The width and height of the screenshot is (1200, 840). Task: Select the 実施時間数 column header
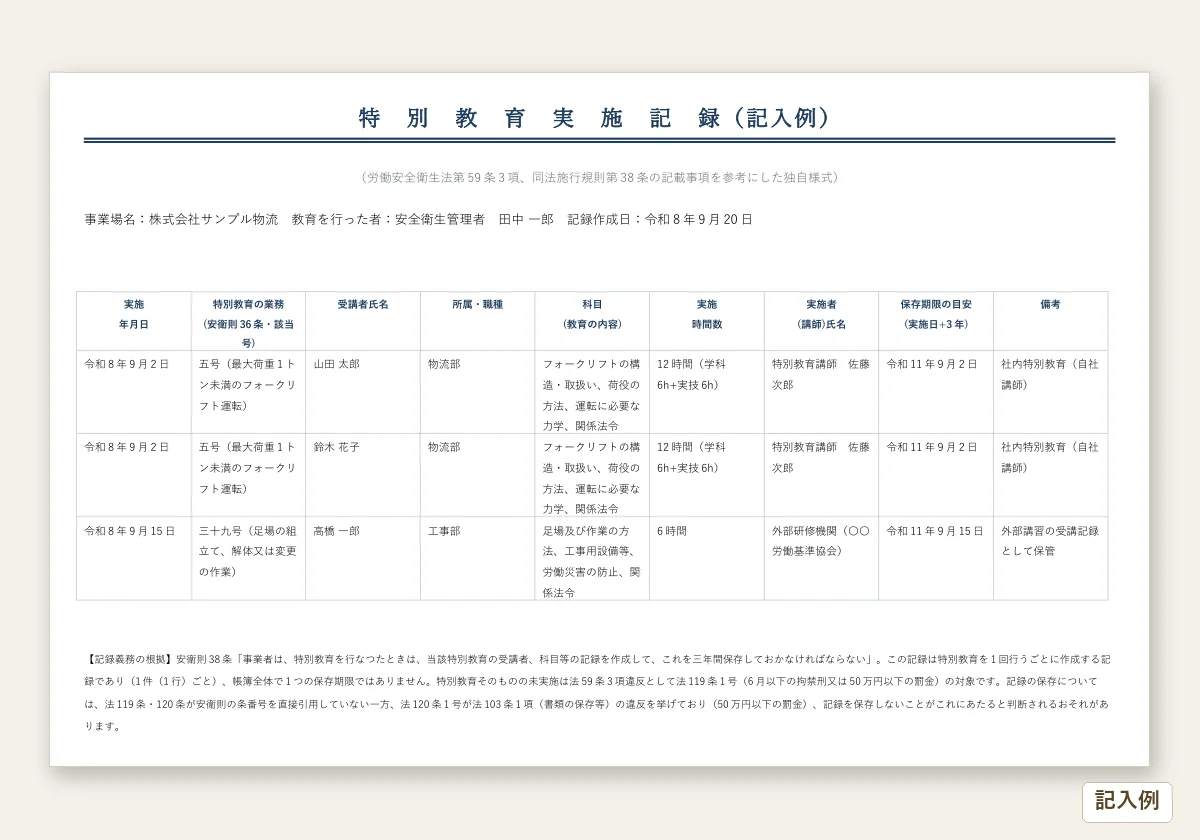click(707, 321)
